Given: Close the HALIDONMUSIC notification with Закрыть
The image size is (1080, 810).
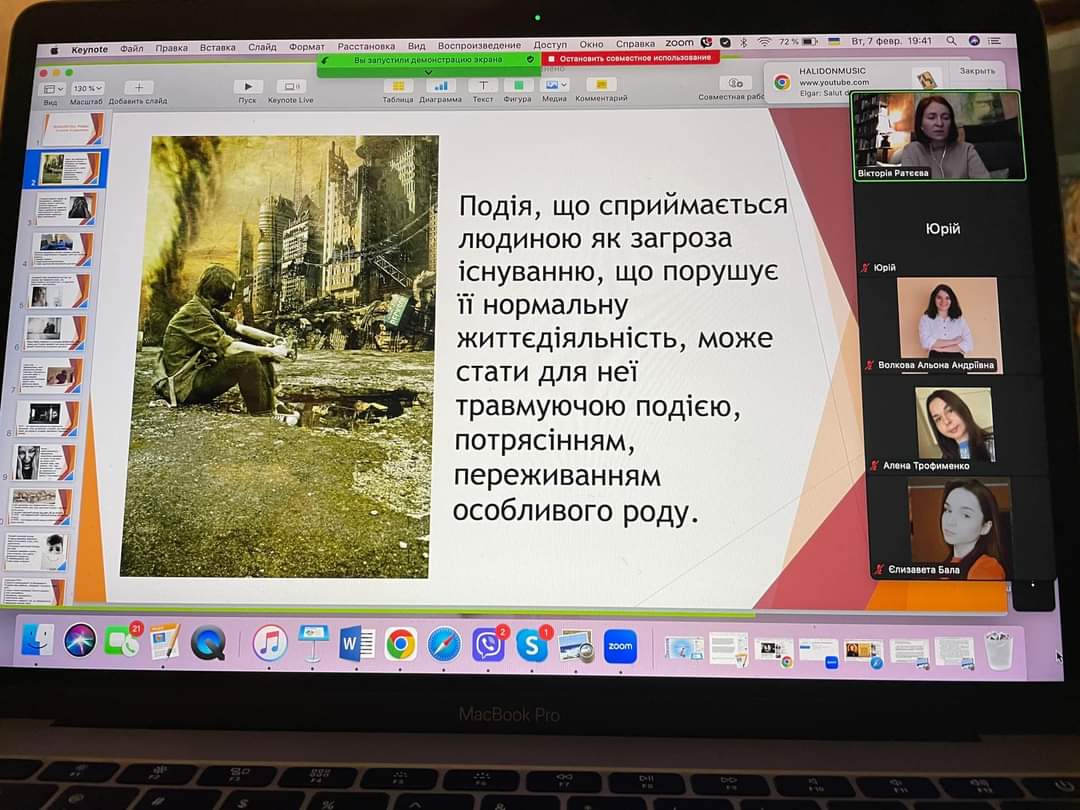Looking at the screenshot, I should [x=976, y=71].
